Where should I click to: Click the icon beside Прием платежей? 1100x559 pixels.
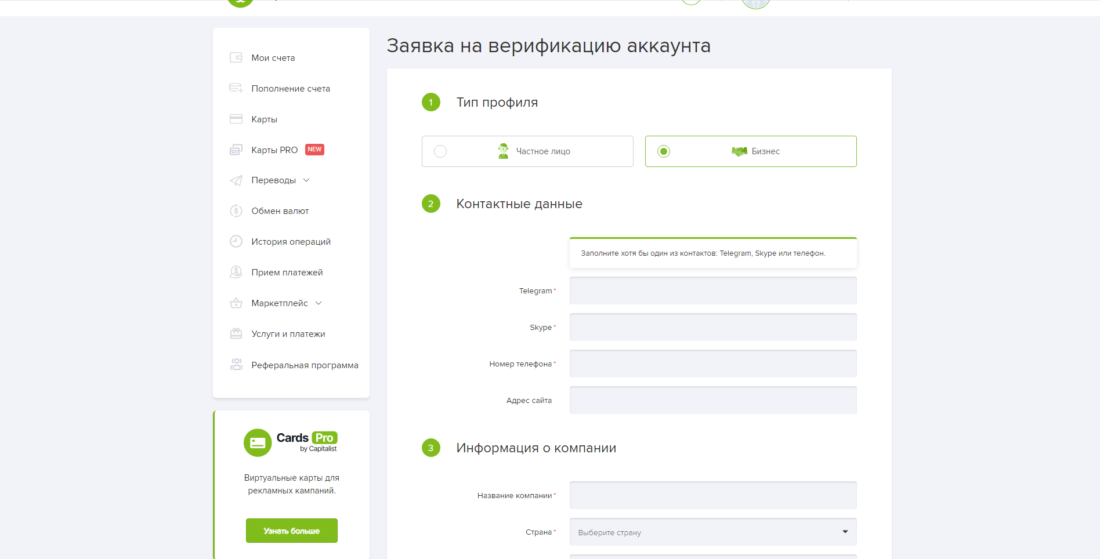point(236,272)
